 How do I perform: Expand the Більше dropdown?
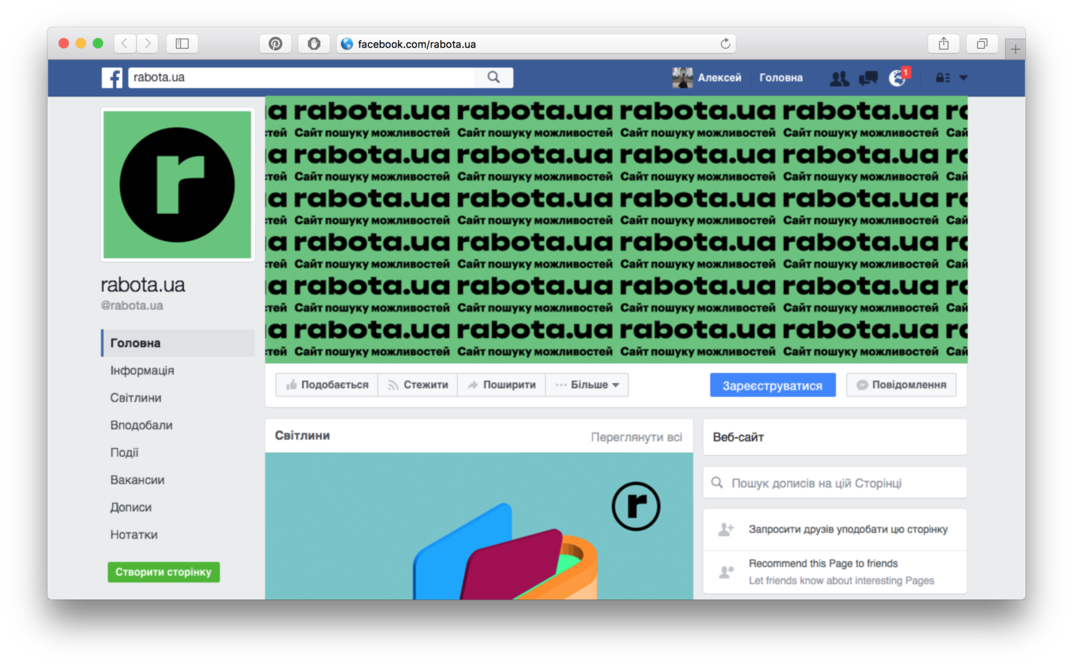(587, 385)
